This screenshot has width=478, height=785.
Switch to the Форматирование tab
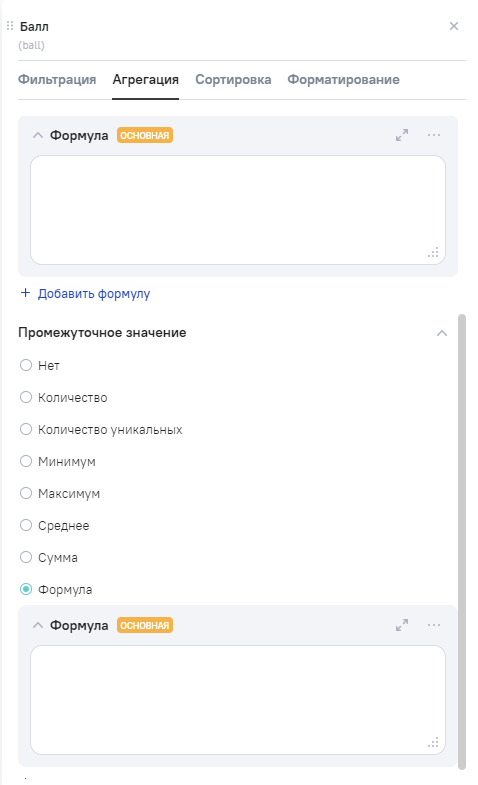coord(343,80)
